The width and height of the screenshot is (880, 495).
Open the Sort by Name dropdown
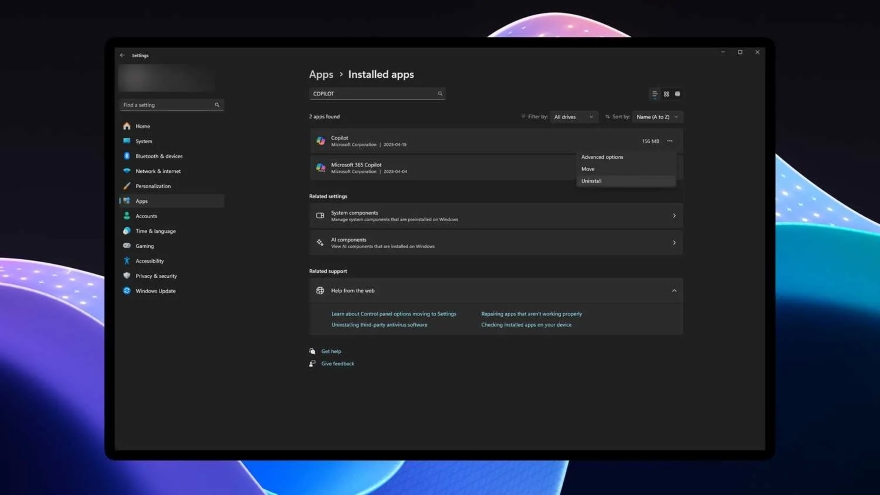(x=658, y=117)
